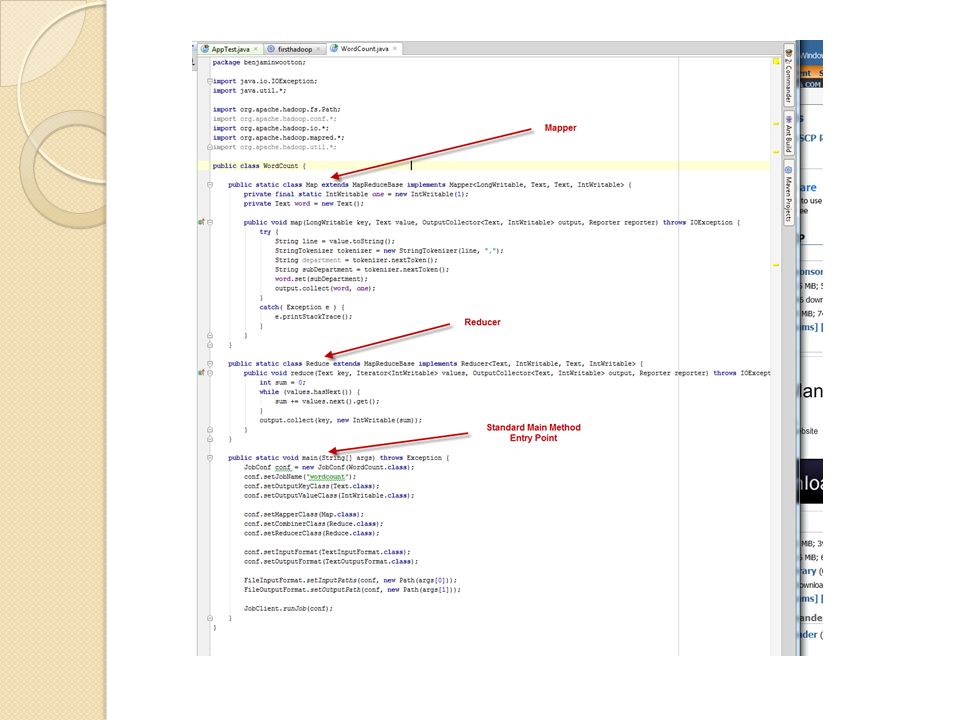Close the AppTest.java tab
Viewport: 960px width, 720px height.
[x=256, y=49]
